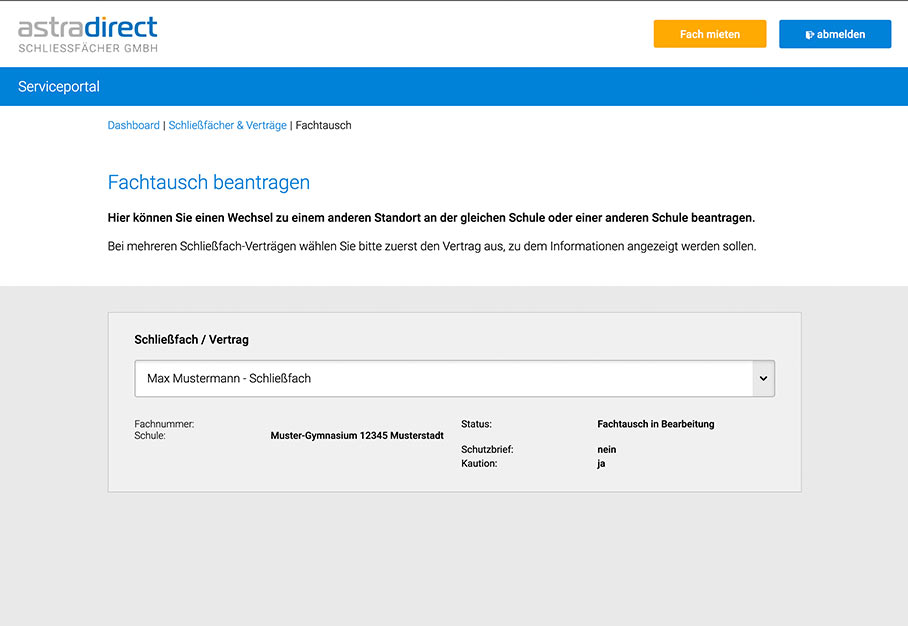Click inside the contract selection box
Screen dimensions: 908x626
pos(400,378)
